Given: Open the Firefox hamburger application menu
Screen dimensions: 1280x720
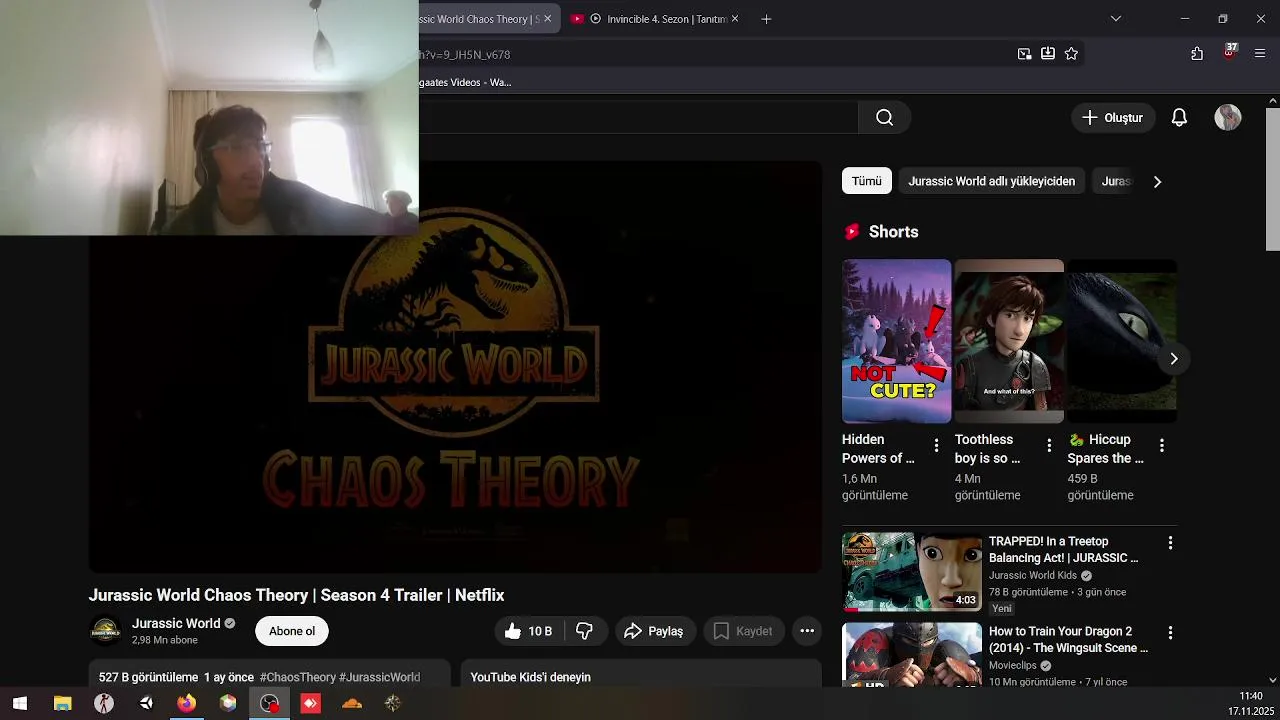Looking at the screenshot, I should 1260,54.
